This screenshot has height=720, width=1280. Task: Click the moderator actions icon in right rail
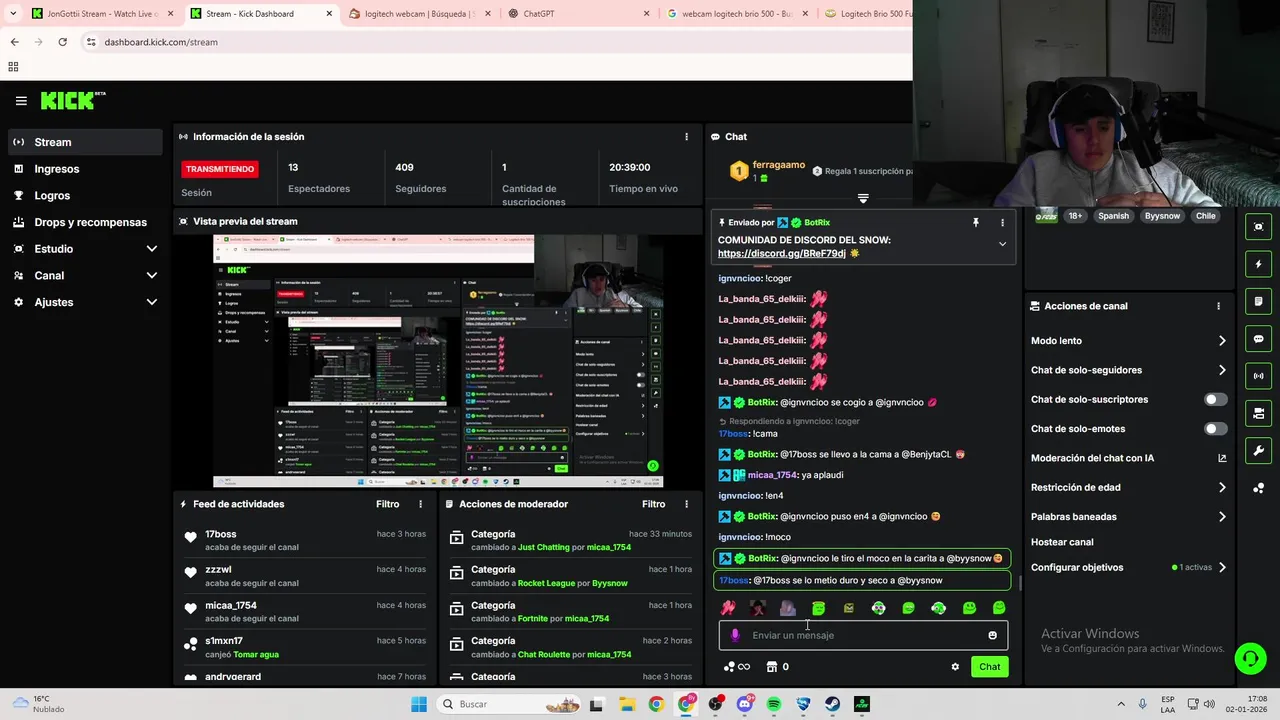pos(1258,413)
